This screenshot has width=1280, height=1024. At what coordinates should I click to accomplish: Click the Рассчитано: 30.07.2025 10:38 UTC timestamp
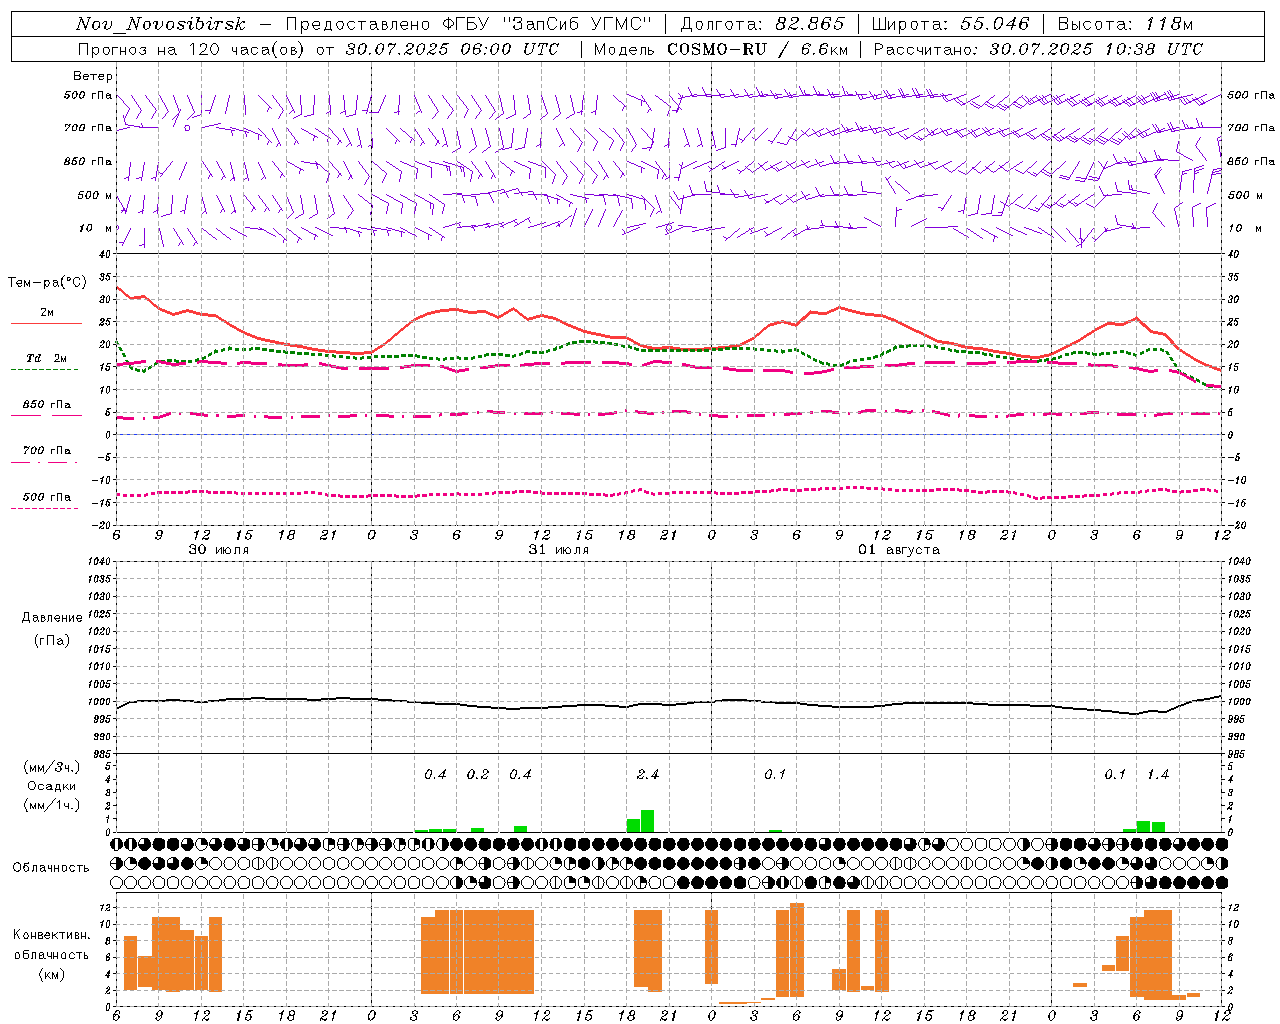tap(1039, 49)
